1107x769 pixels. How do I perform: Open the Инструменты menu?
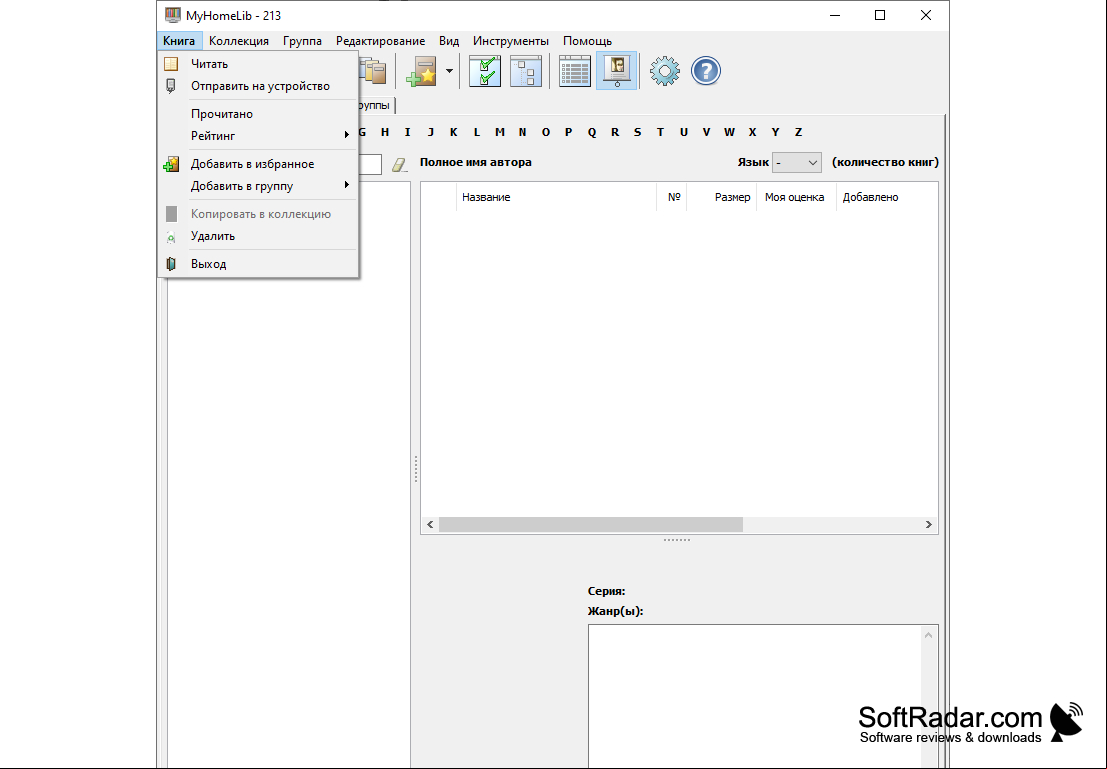click(511, 41)
